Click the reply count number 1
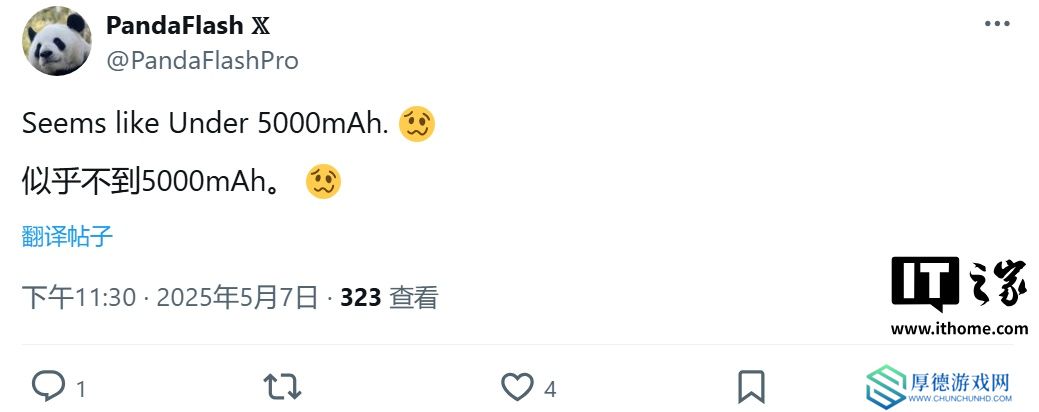This screenshot has width=1039, height=412. click(81, 389)
